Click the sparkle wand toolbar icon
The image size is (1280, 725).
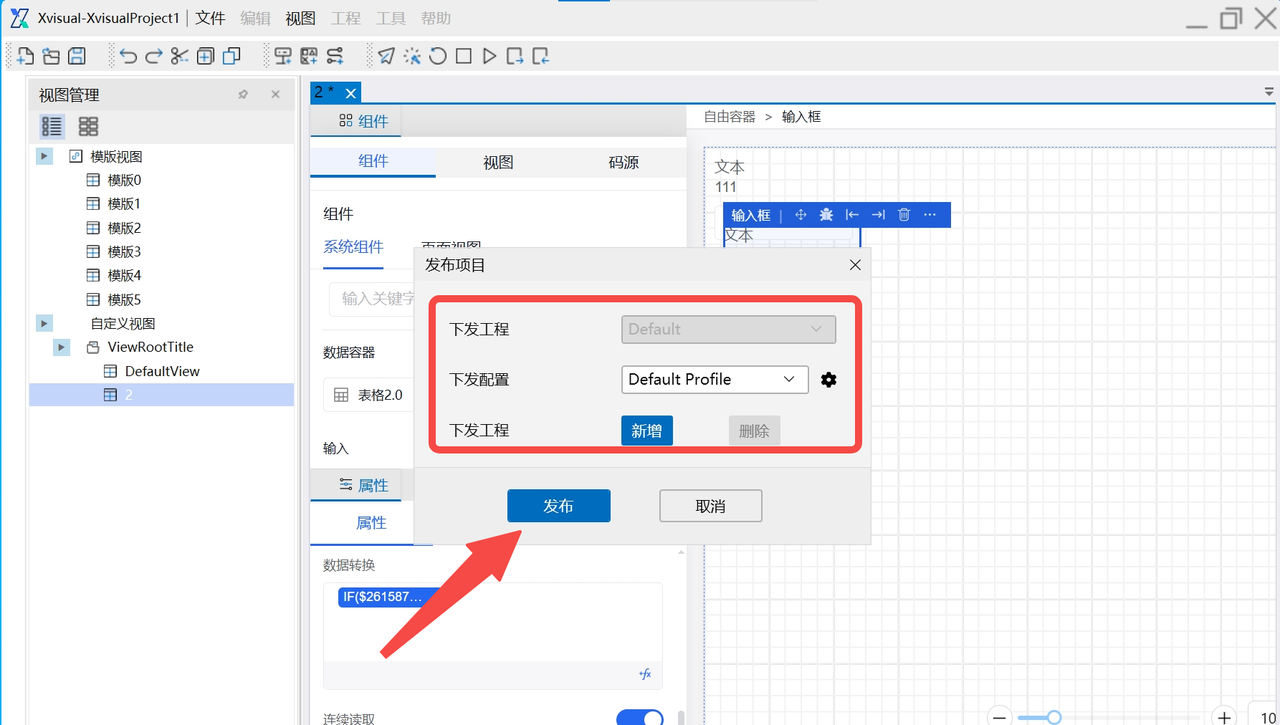point(412,56)
